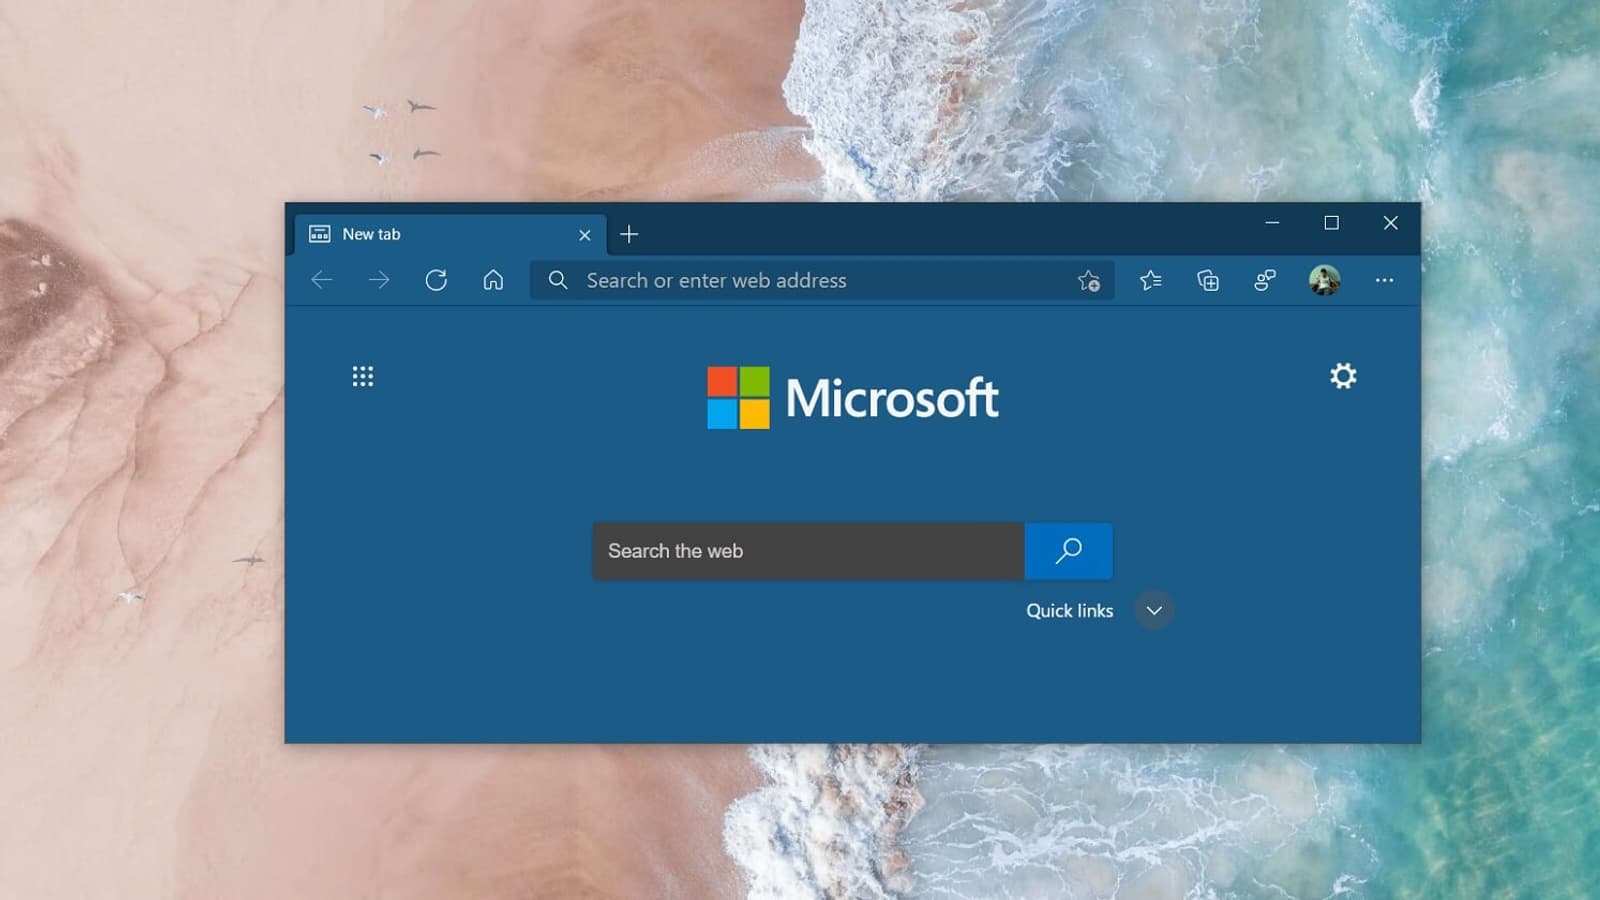Open the Home page button

point(493,280)
